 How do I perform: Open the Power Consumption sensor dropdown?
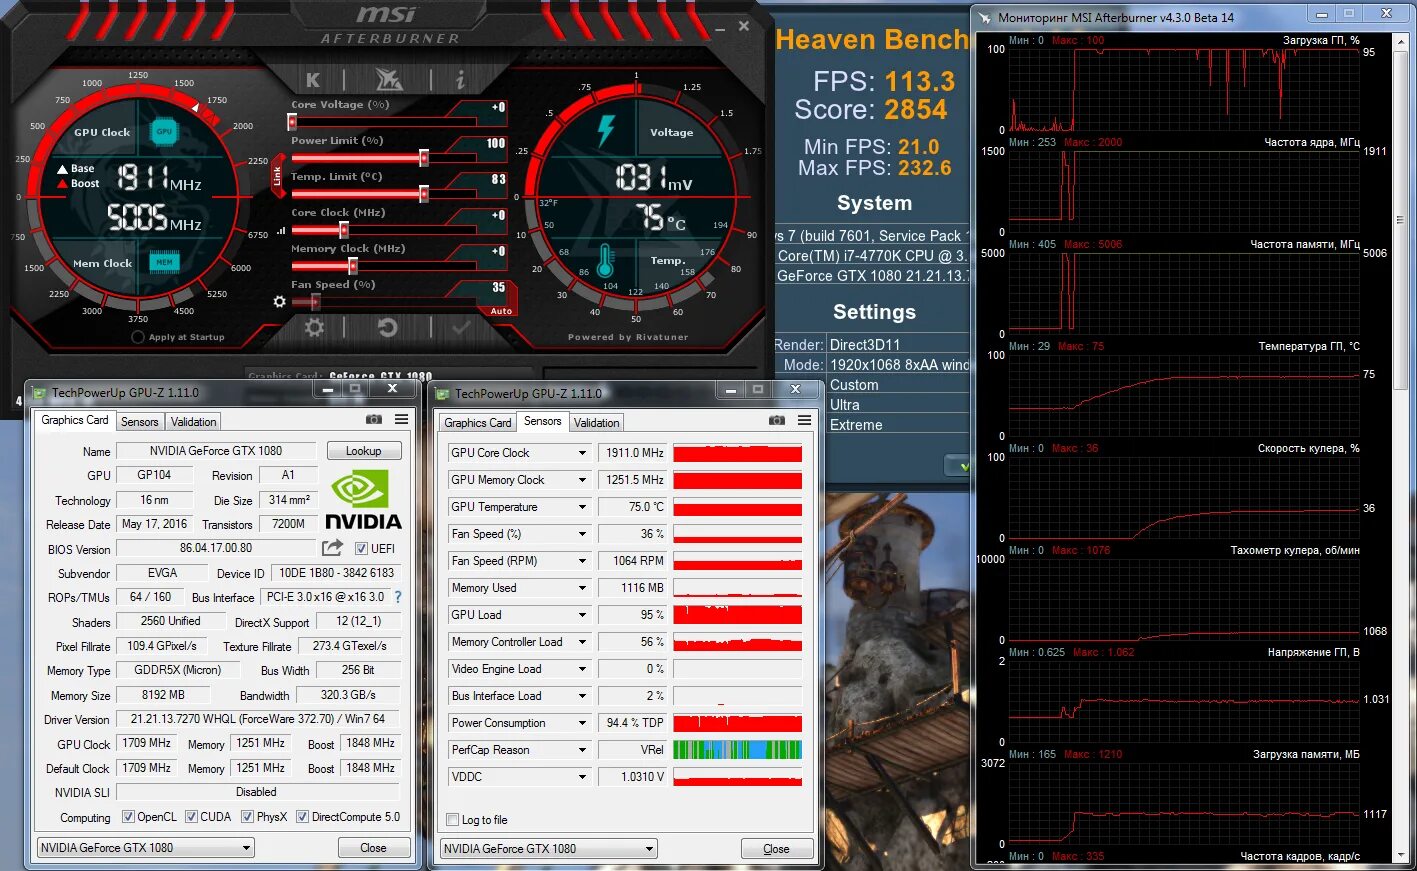tap(582, 723)
